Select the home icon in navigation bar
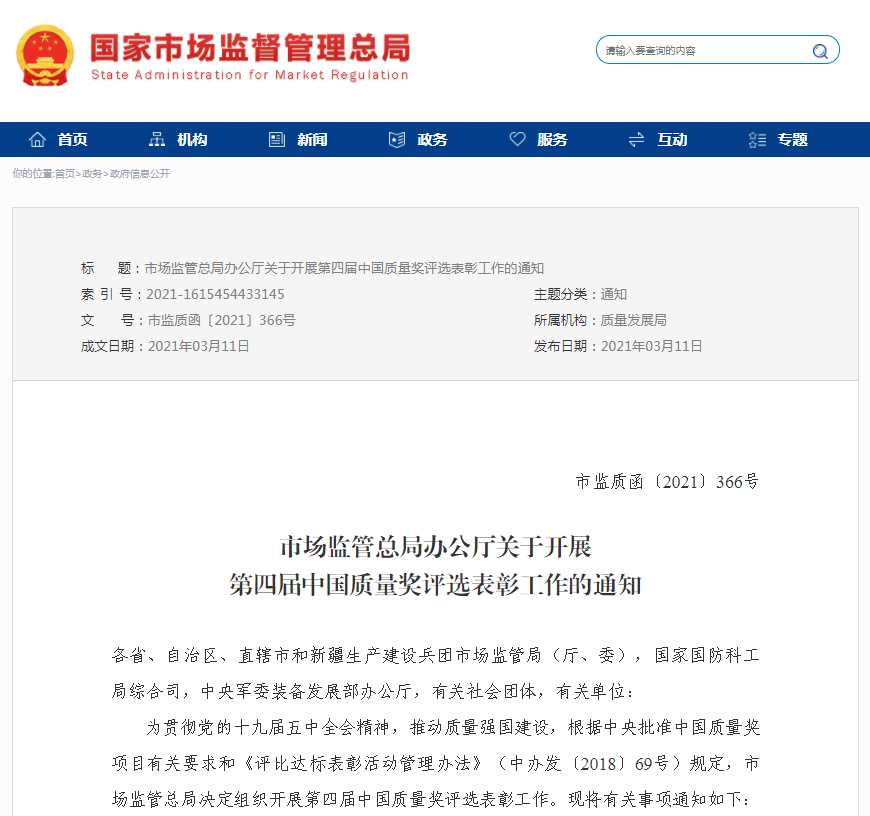The image size is (870, 816). (37, 139)
